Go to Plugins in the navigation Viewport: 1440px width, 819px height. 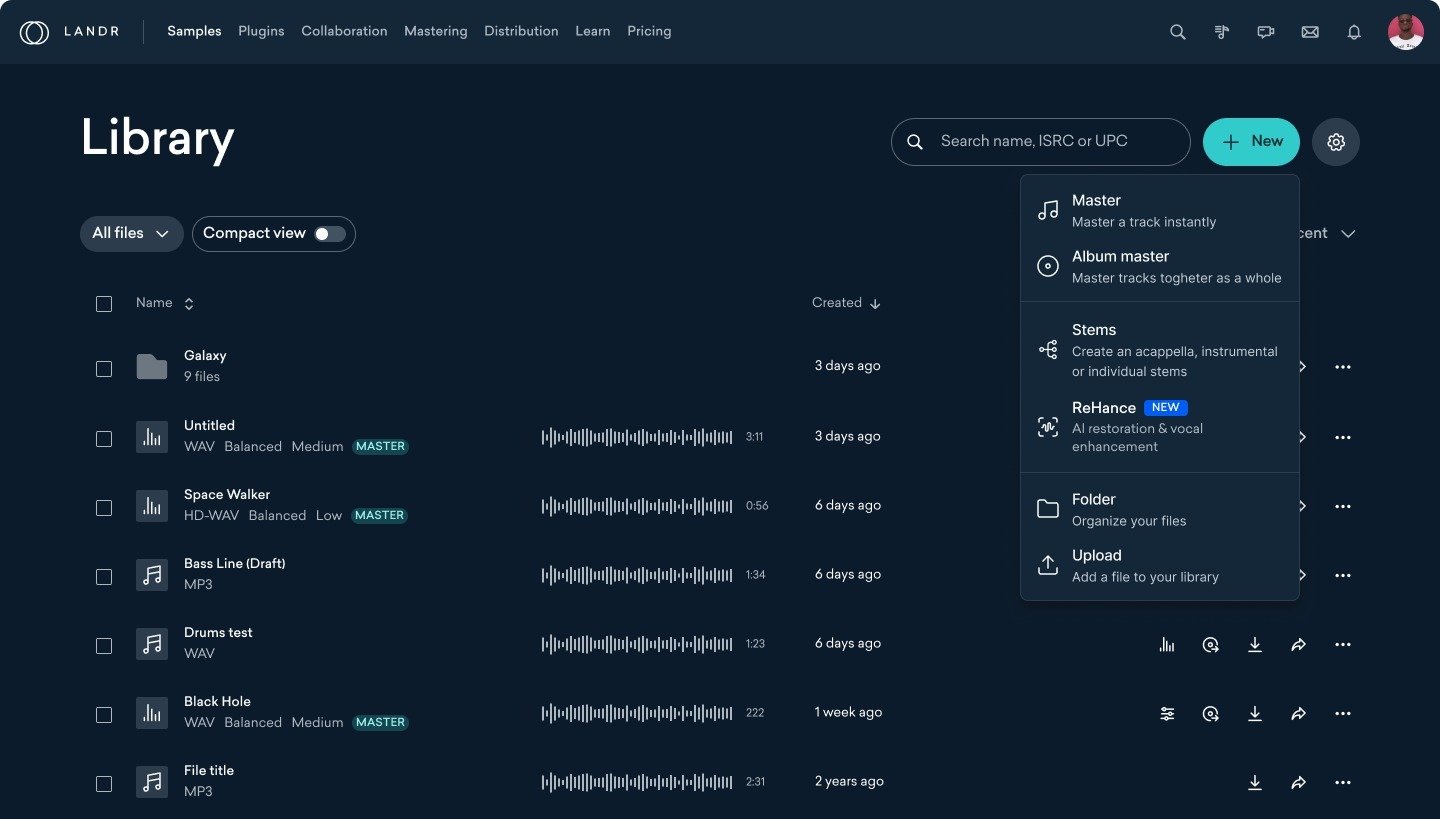[x=261, y=31]
